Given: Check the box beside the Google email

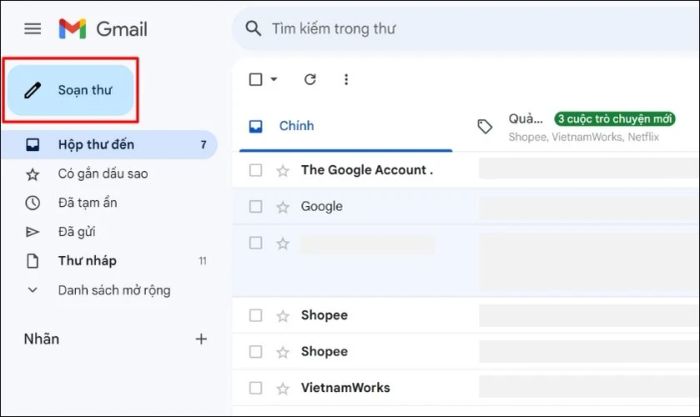Looking at the screenshot, I should pyautogui.click(x=256, y=207).
